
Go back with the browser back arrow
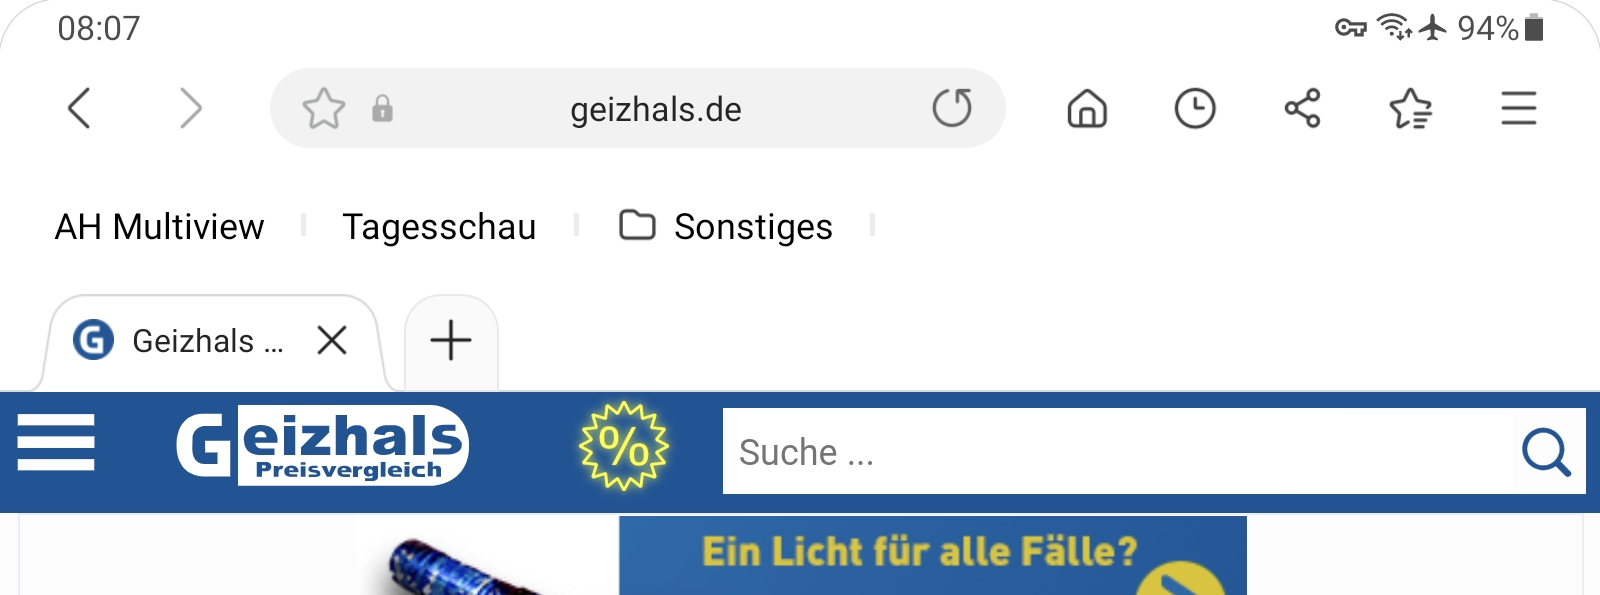pos(79,108)
